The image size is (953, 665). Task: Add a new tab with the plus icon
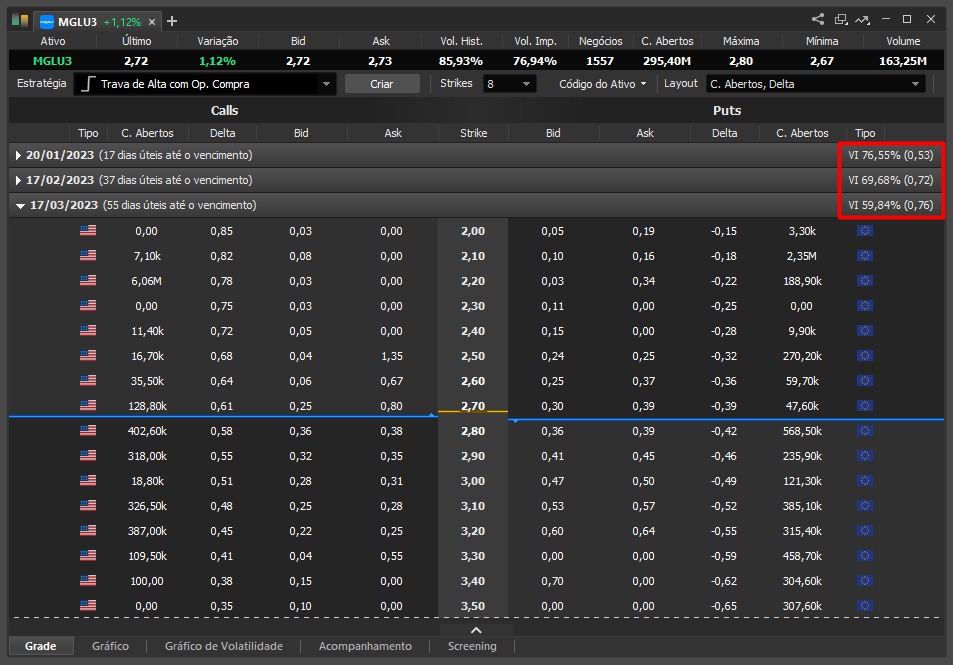(172, 21)
